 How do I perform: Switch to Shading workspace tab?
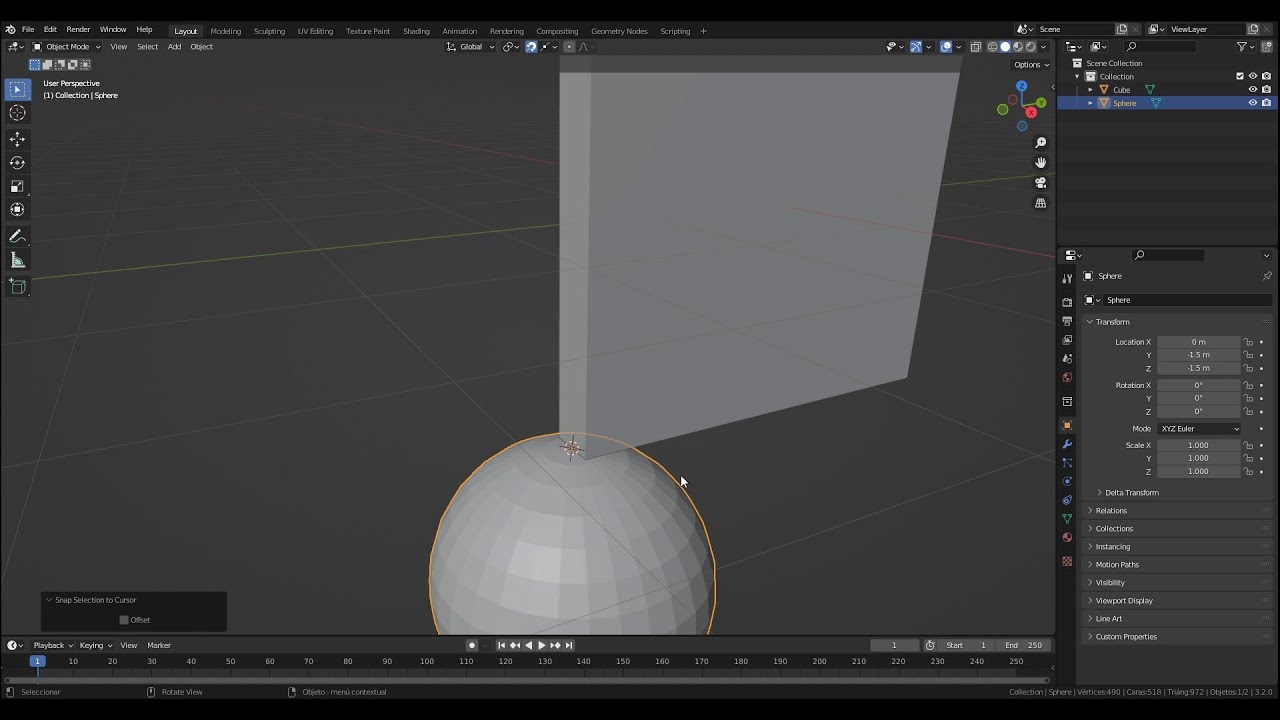416,31
